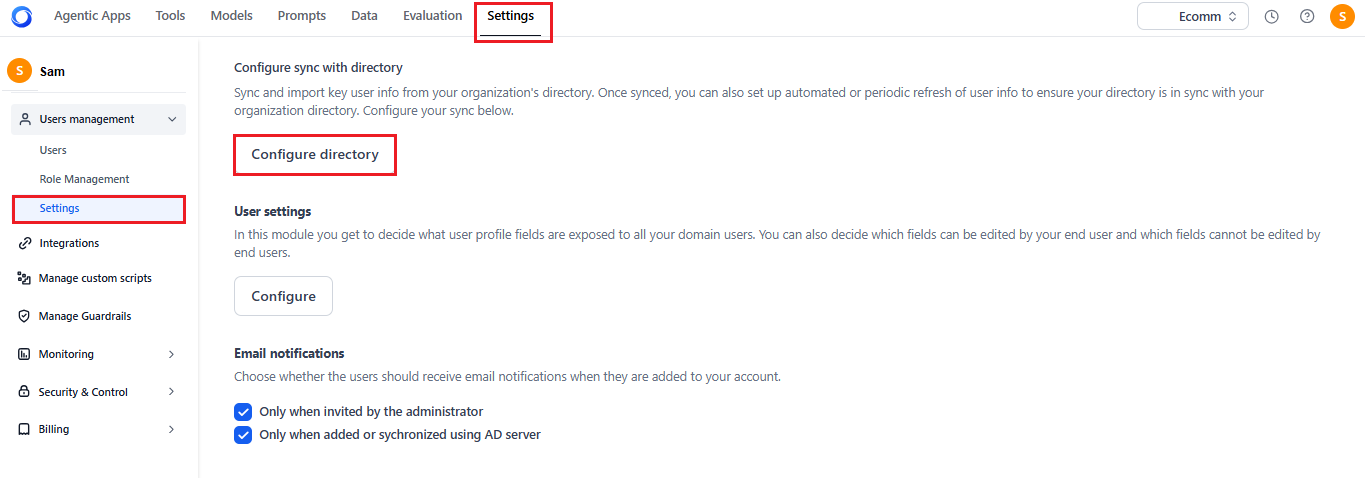The width and height of the screenshot is (1365, 478).
Task: Open Users in the sidebar
Action: (53, 150)
